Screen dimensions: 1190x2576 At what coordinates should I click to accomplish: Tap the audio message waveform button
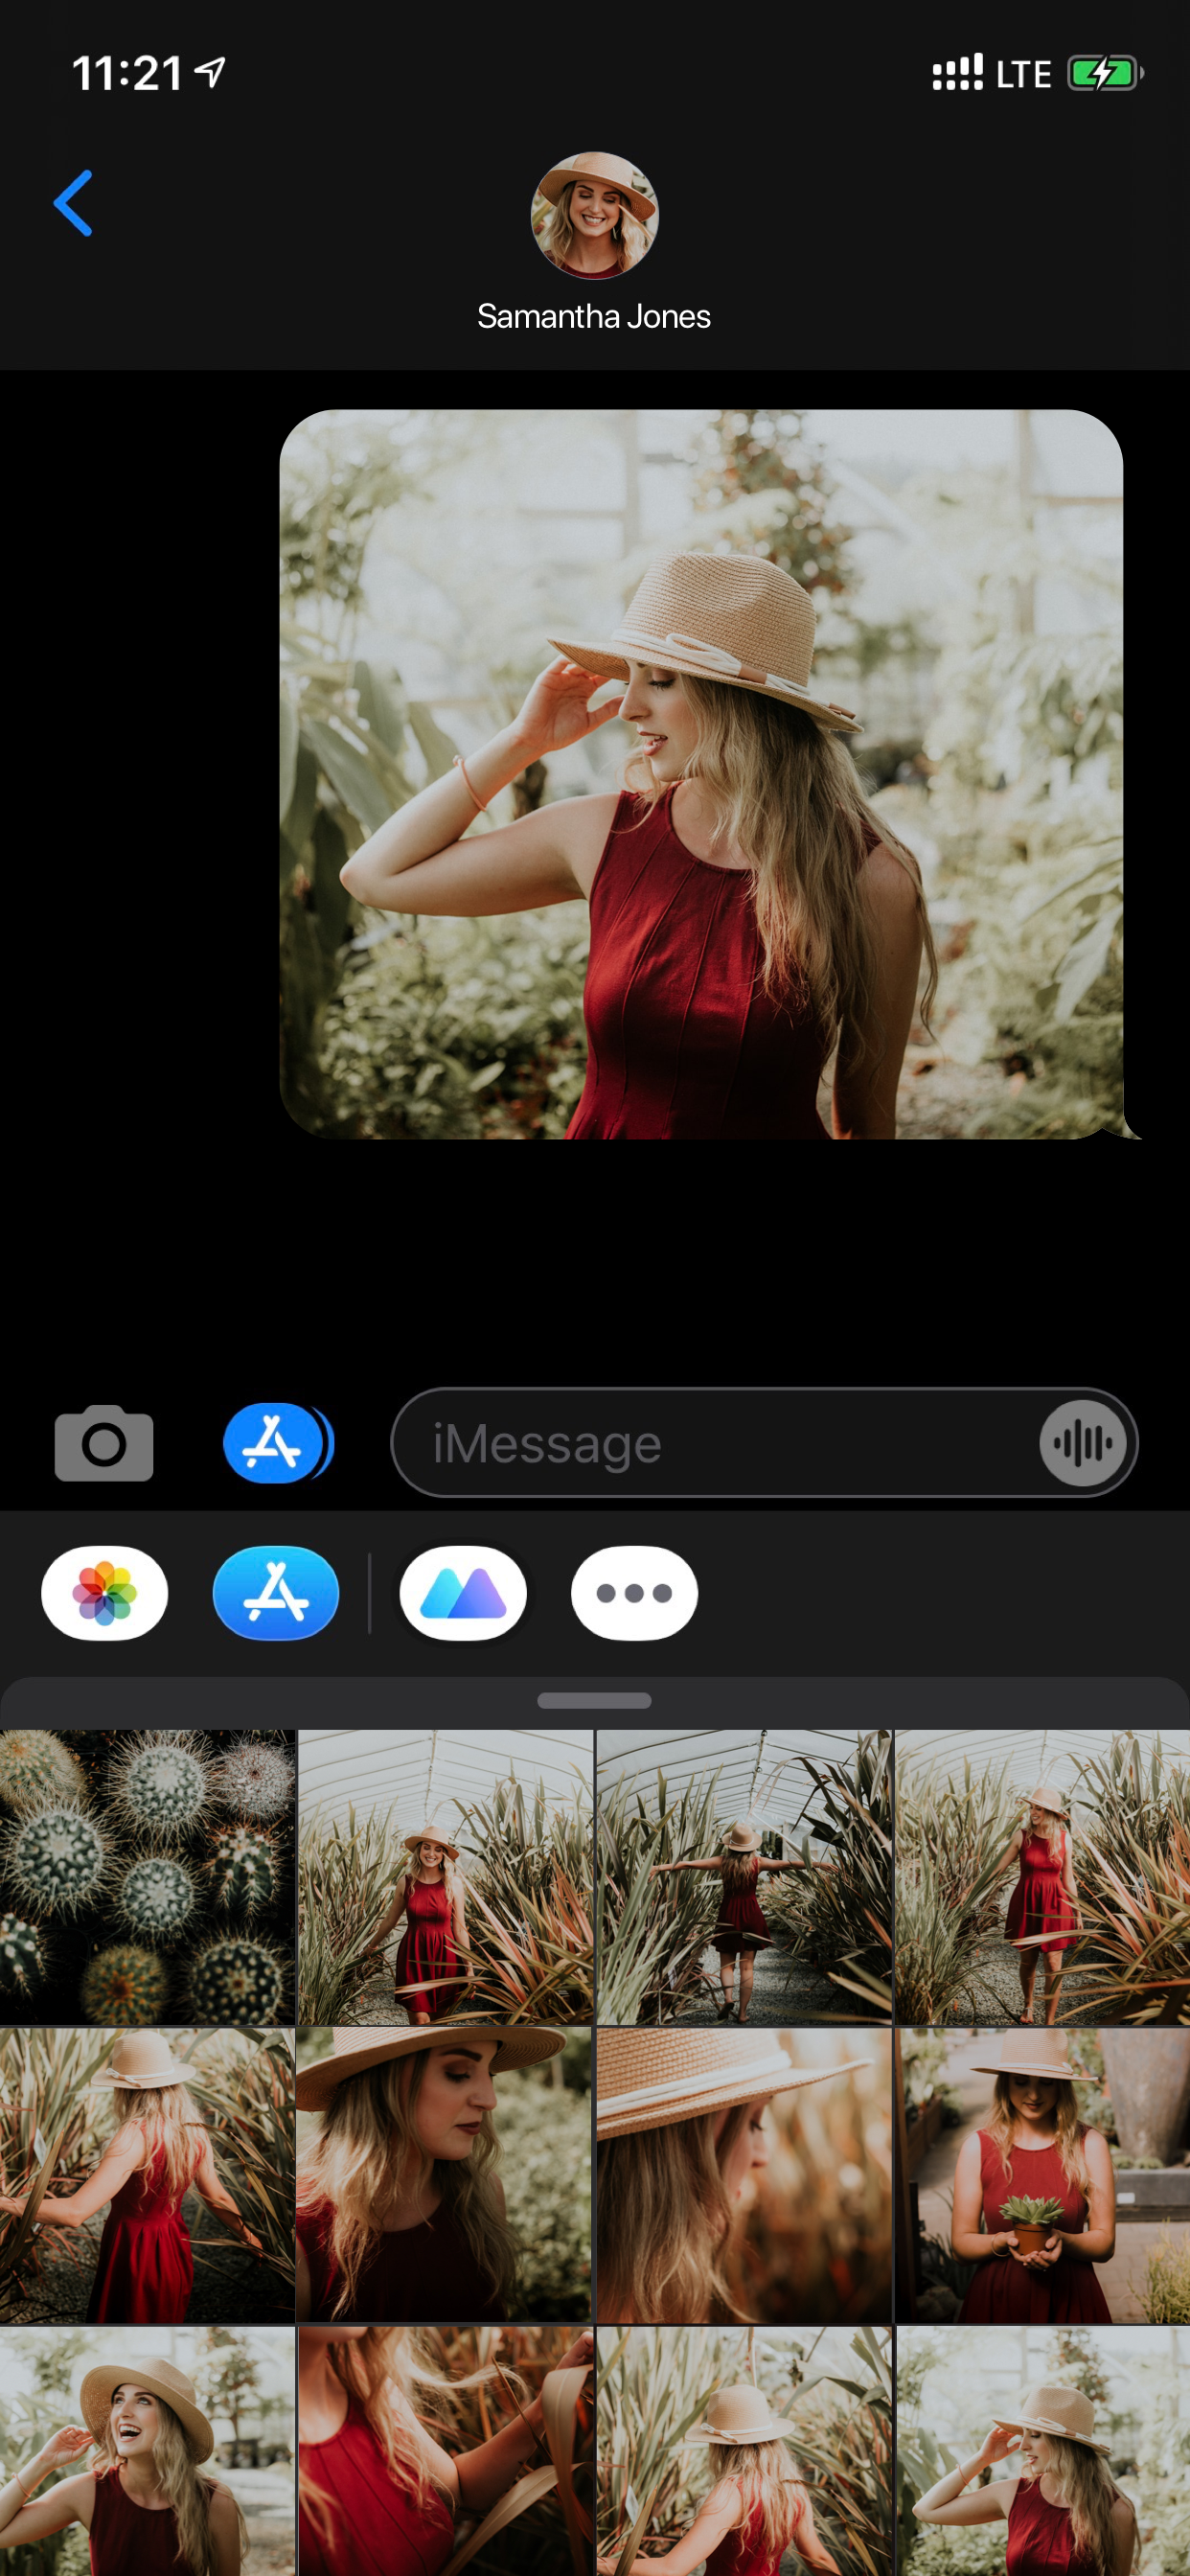tap(1083, 1442)
